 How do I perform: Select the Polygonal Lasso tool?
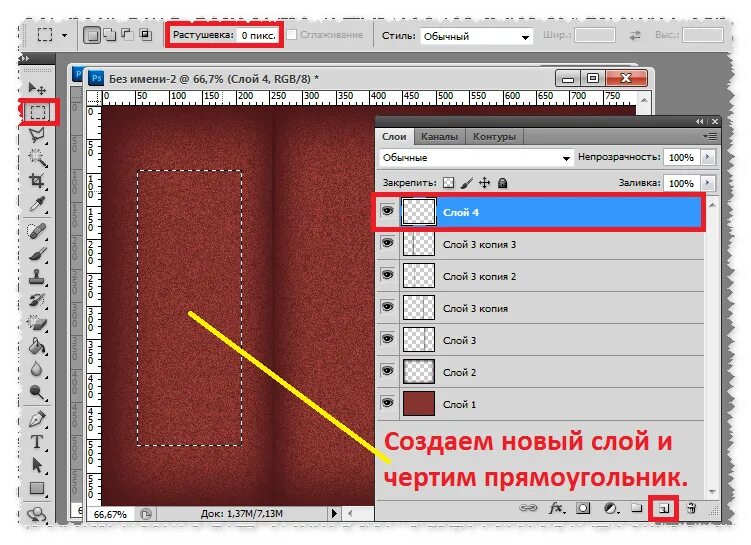37,135
